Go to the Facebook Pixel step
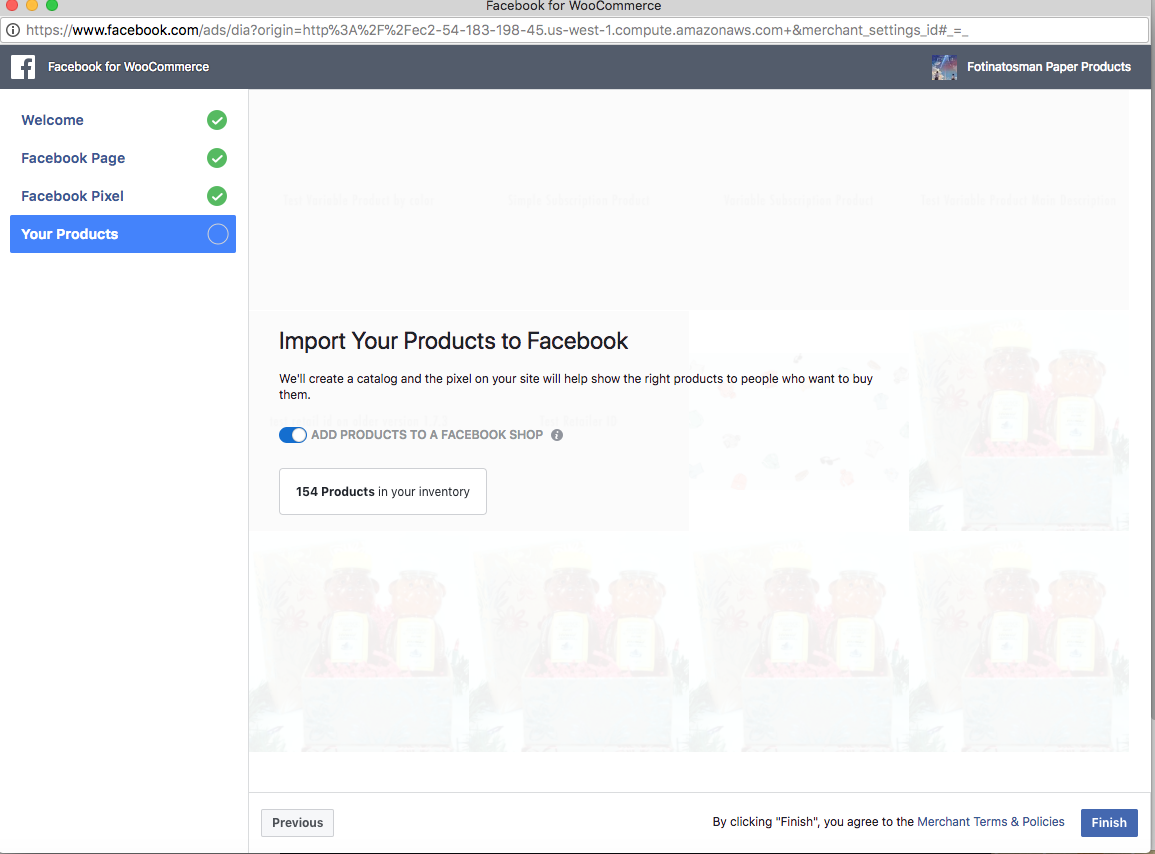The image size is (1155, 854). click(123, 196)
